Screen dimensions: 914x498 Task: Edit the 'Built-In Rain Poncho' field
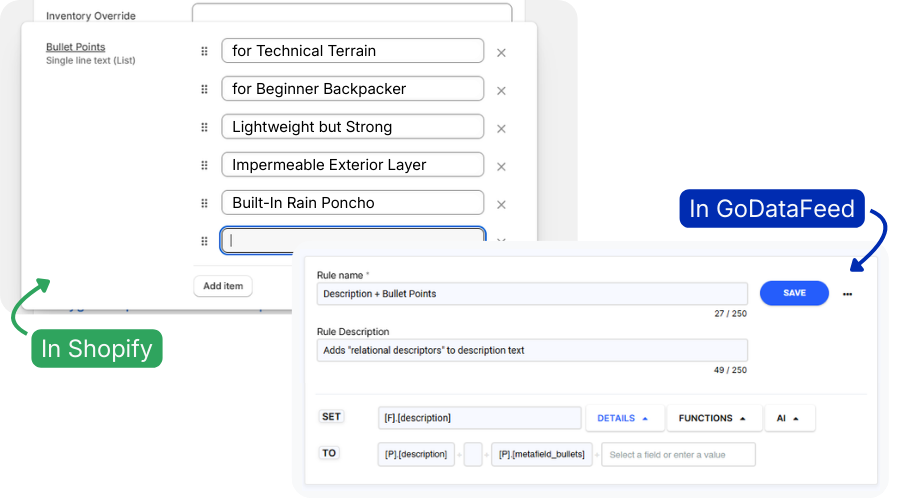pos(353,202)
